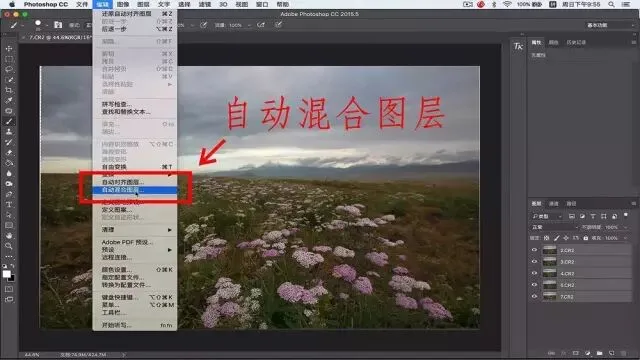
Task: Open brush settings panel icon in options bar
Action: click(x=58, y=25)
